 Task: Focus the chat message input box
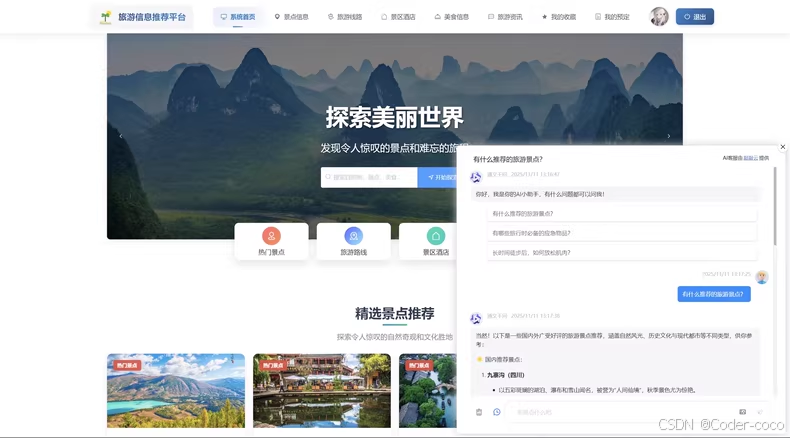[621, 412]
